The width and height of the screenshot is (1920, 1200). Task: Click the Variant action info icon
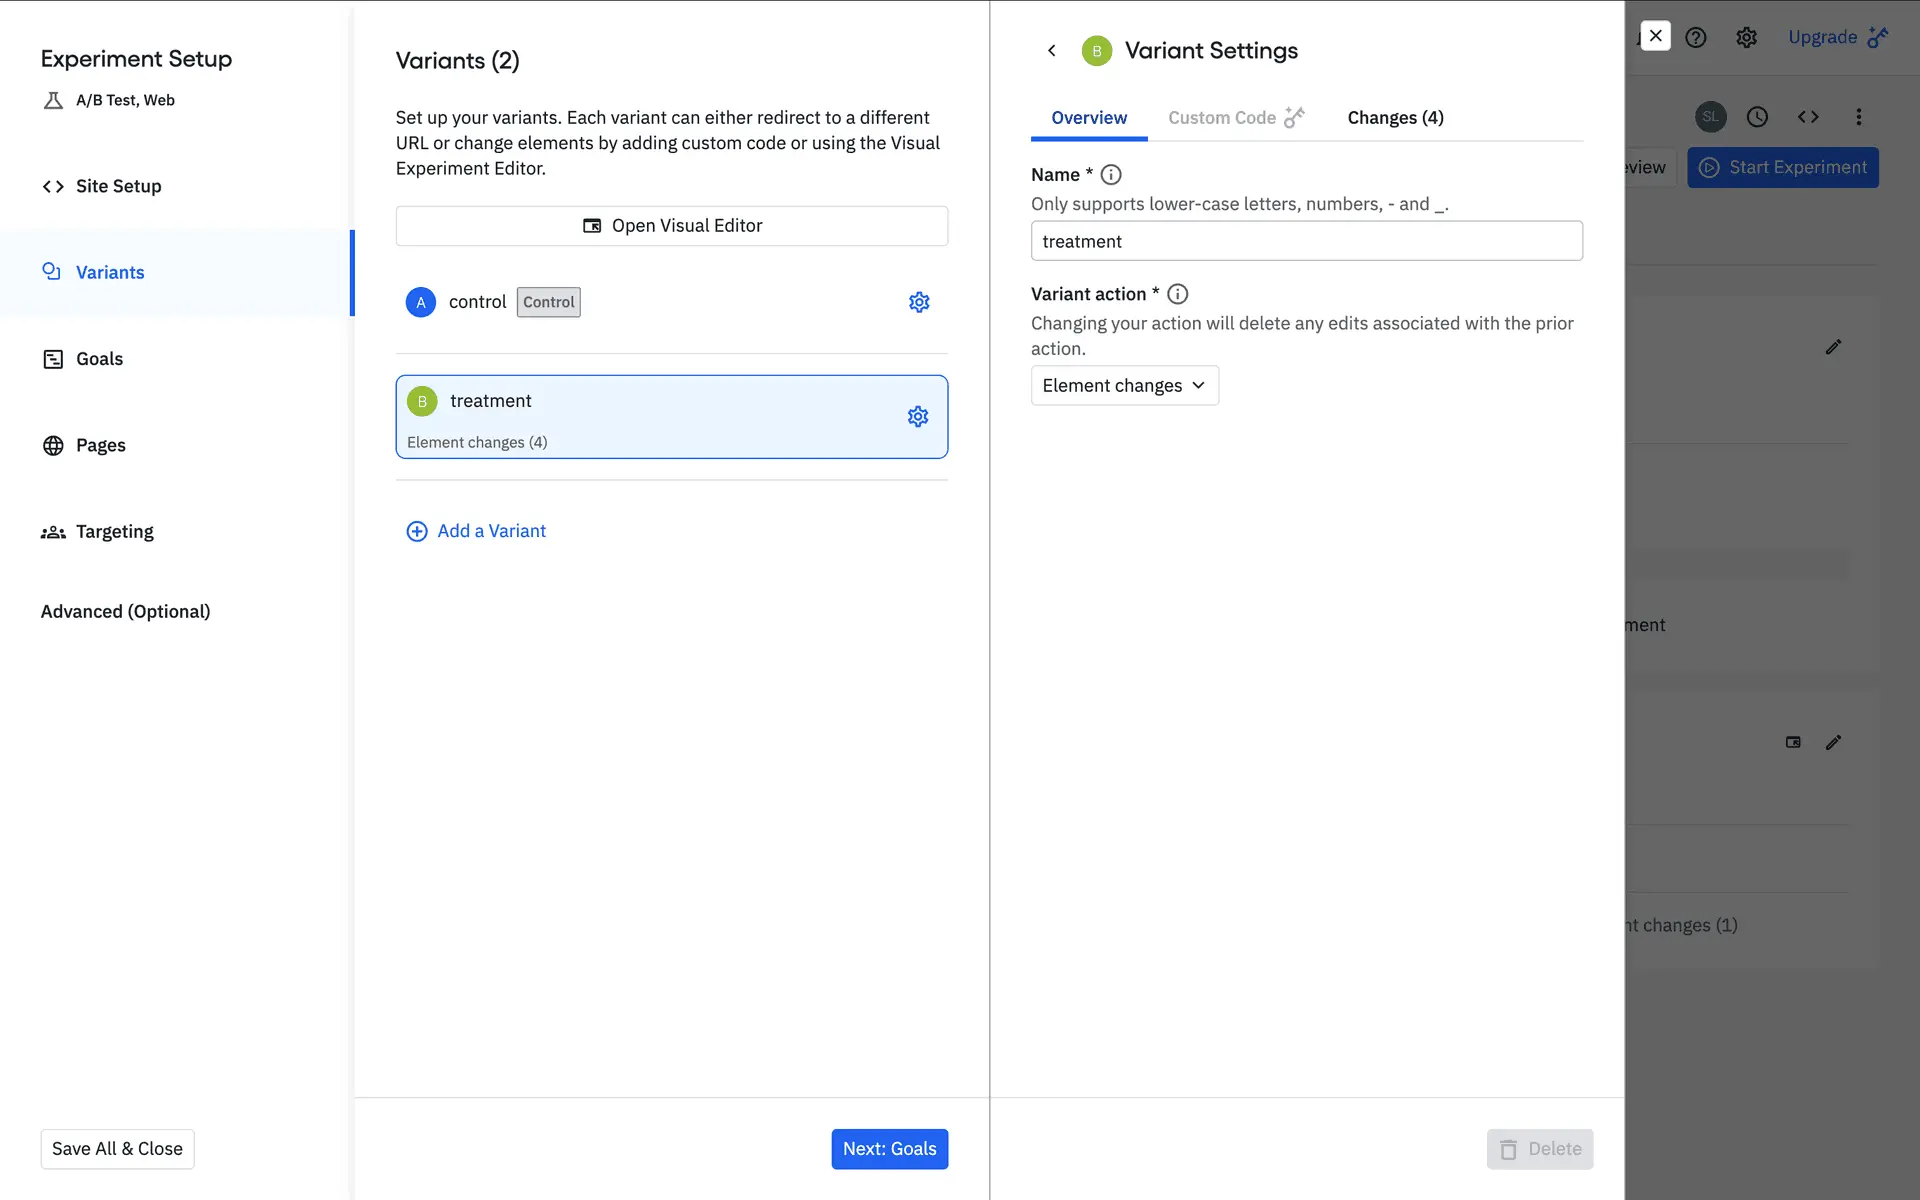coord(1177,294)
